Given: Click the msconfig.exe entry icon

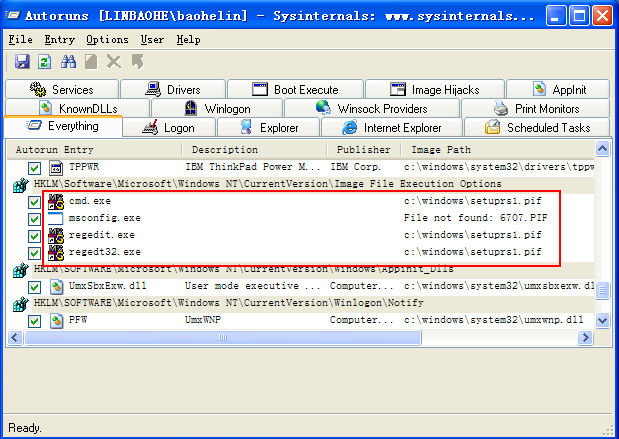Looking at the screenshot, I should coord(56,219).
